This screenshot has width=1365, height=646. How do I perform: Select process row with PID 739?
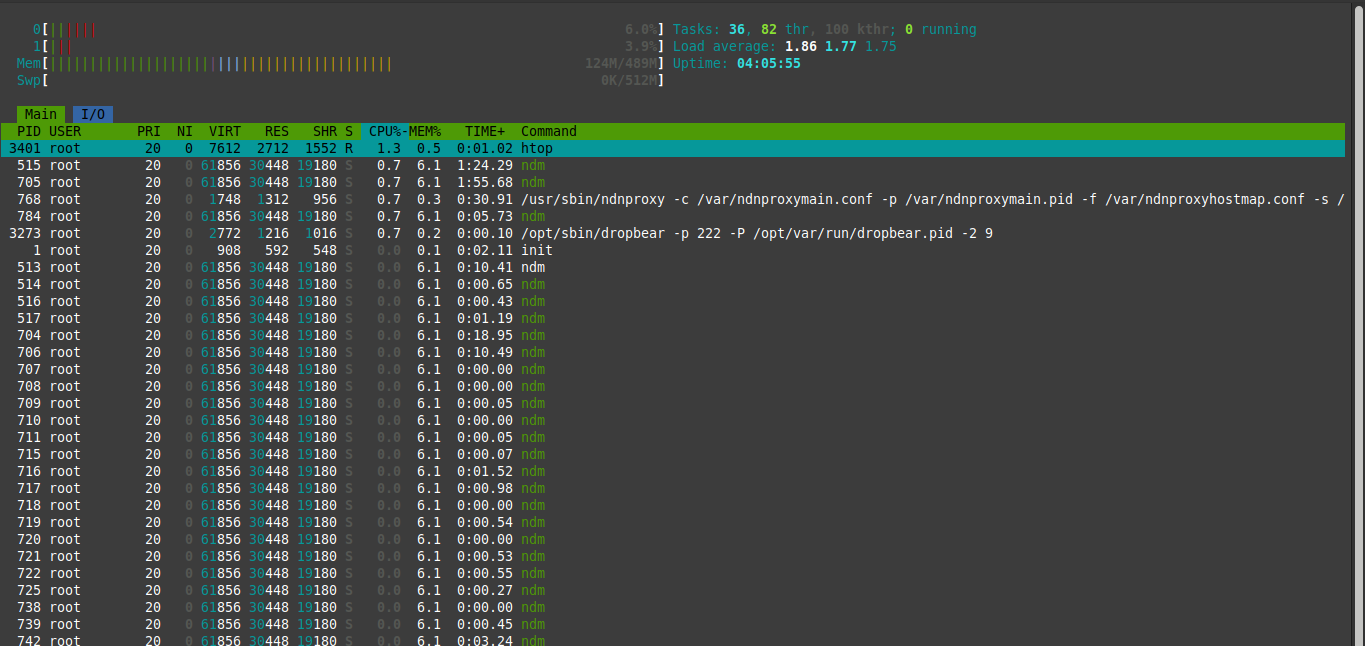click(x=673, y=624)
